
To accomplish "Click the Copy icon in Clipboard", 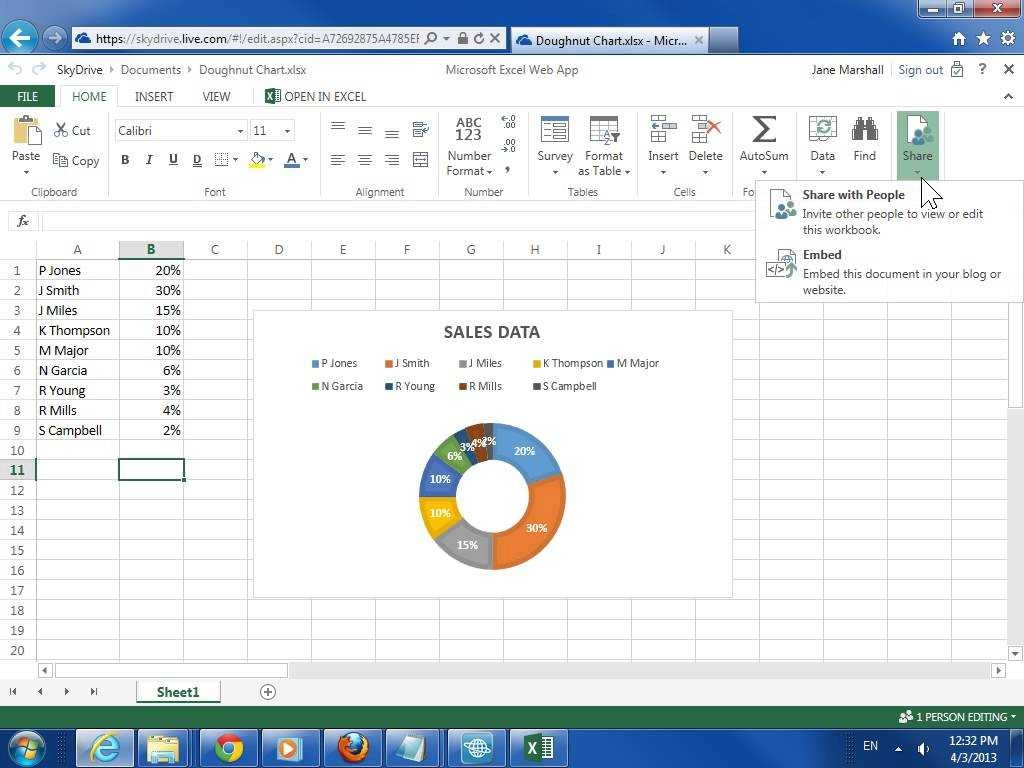I will click(x=61, y=160).
